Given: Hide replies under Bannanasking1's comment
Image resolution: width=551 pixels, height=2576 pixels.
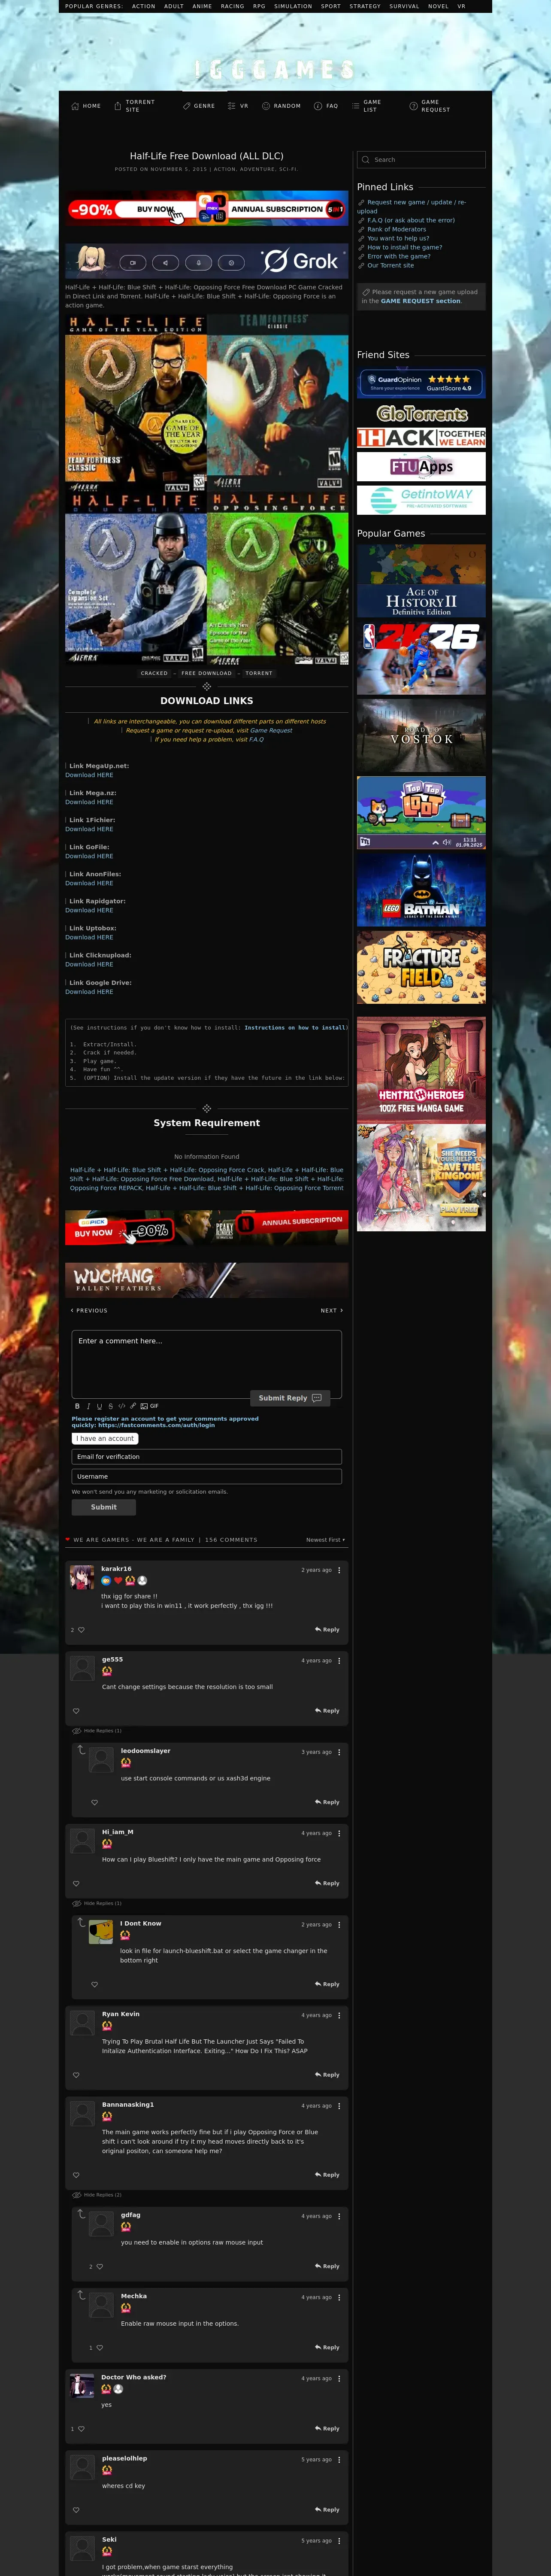Looking at the screenshot, I should tap(97, 2195).
